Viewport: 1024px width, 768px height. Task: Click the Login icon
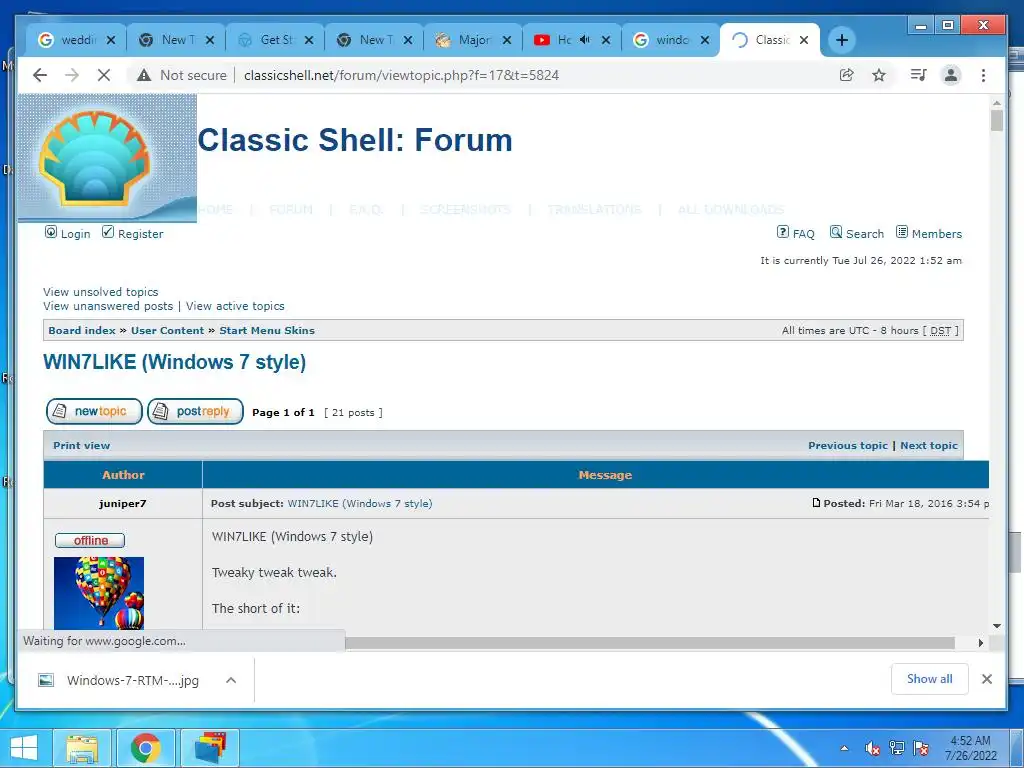point(50,232)
